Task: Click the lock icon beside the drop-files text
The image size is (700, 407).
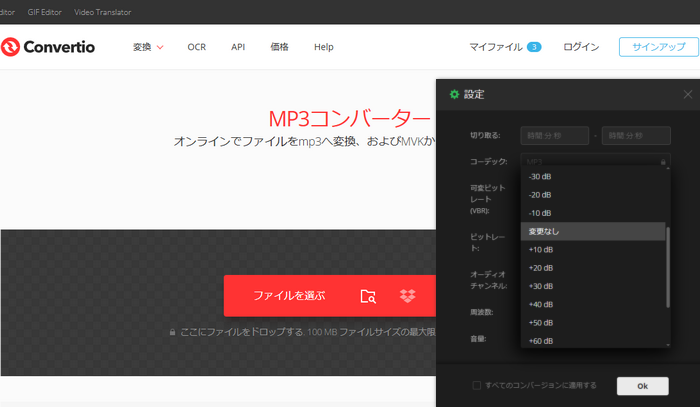Action: tap(172, 332)
